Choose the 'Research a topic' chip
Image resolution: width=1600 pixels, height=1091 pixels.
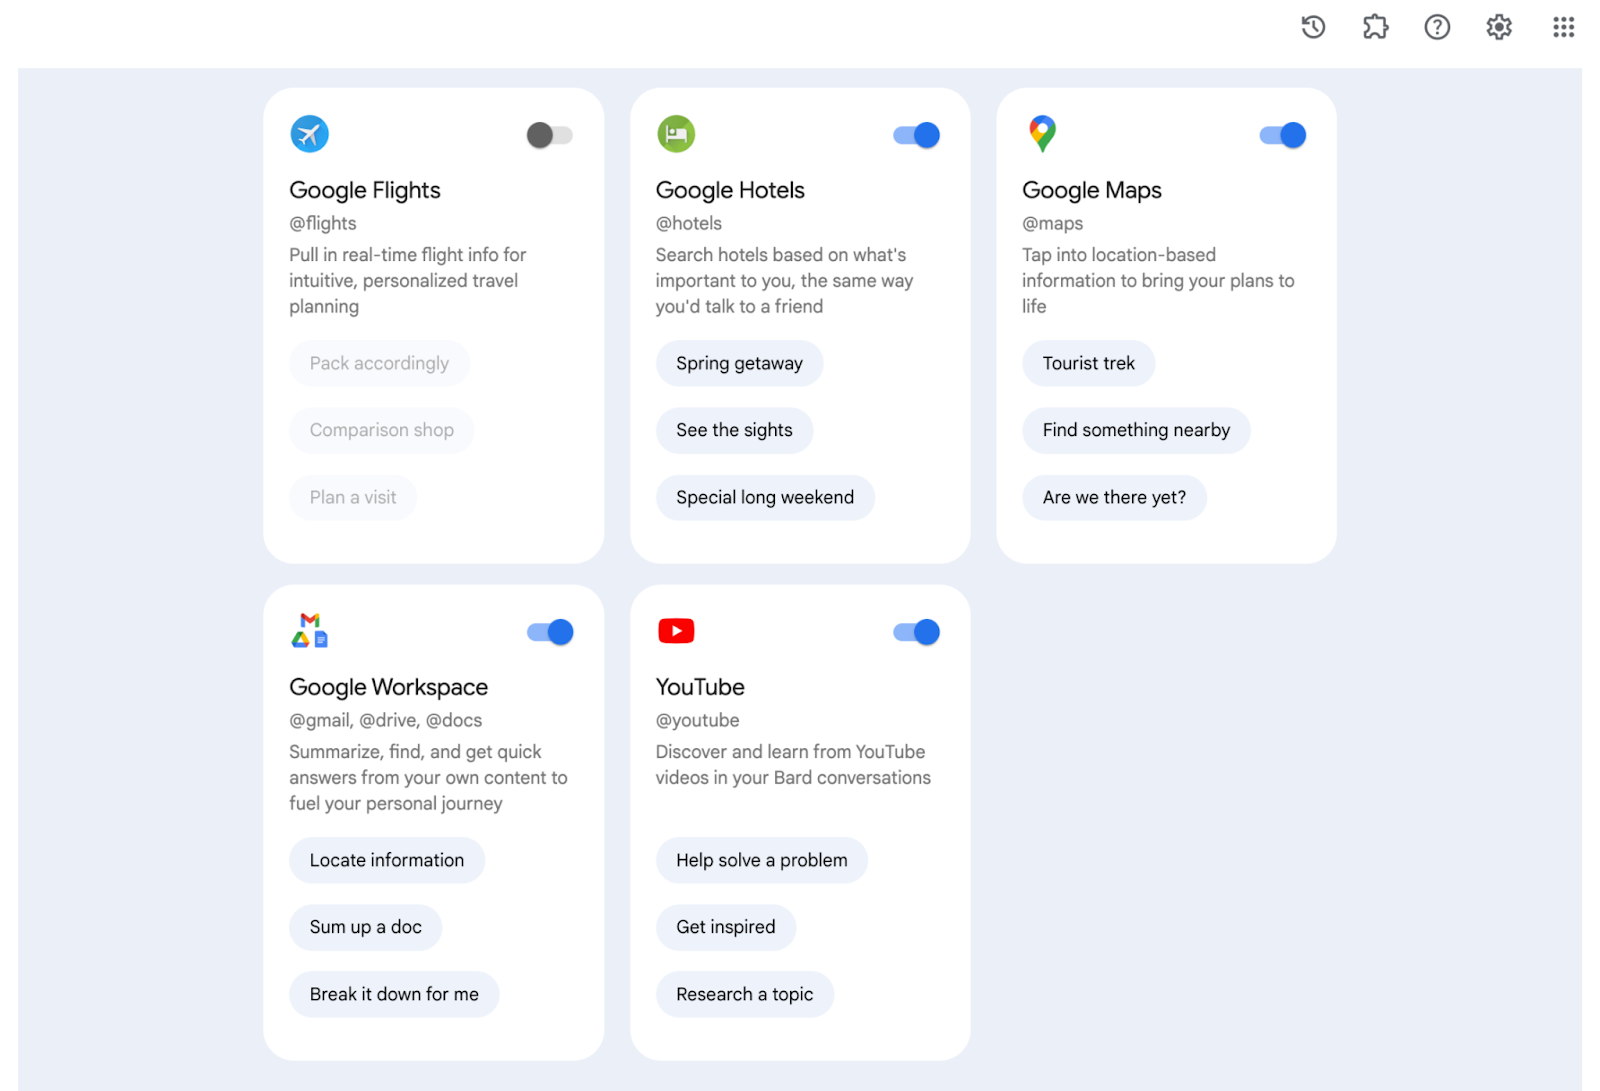click(745, 994)
